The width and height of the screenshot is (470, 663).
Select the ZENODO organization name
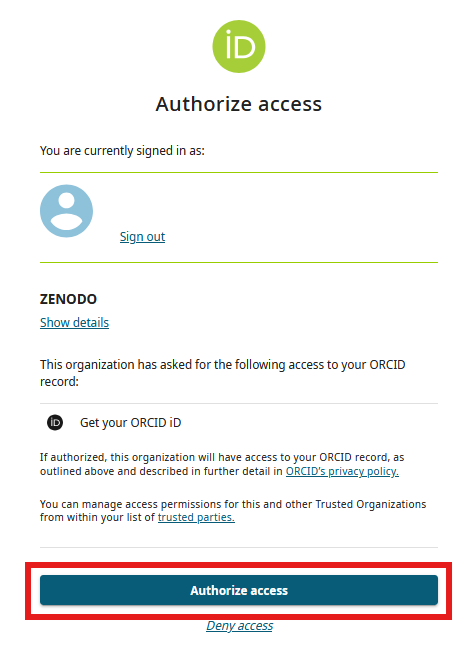68,299
